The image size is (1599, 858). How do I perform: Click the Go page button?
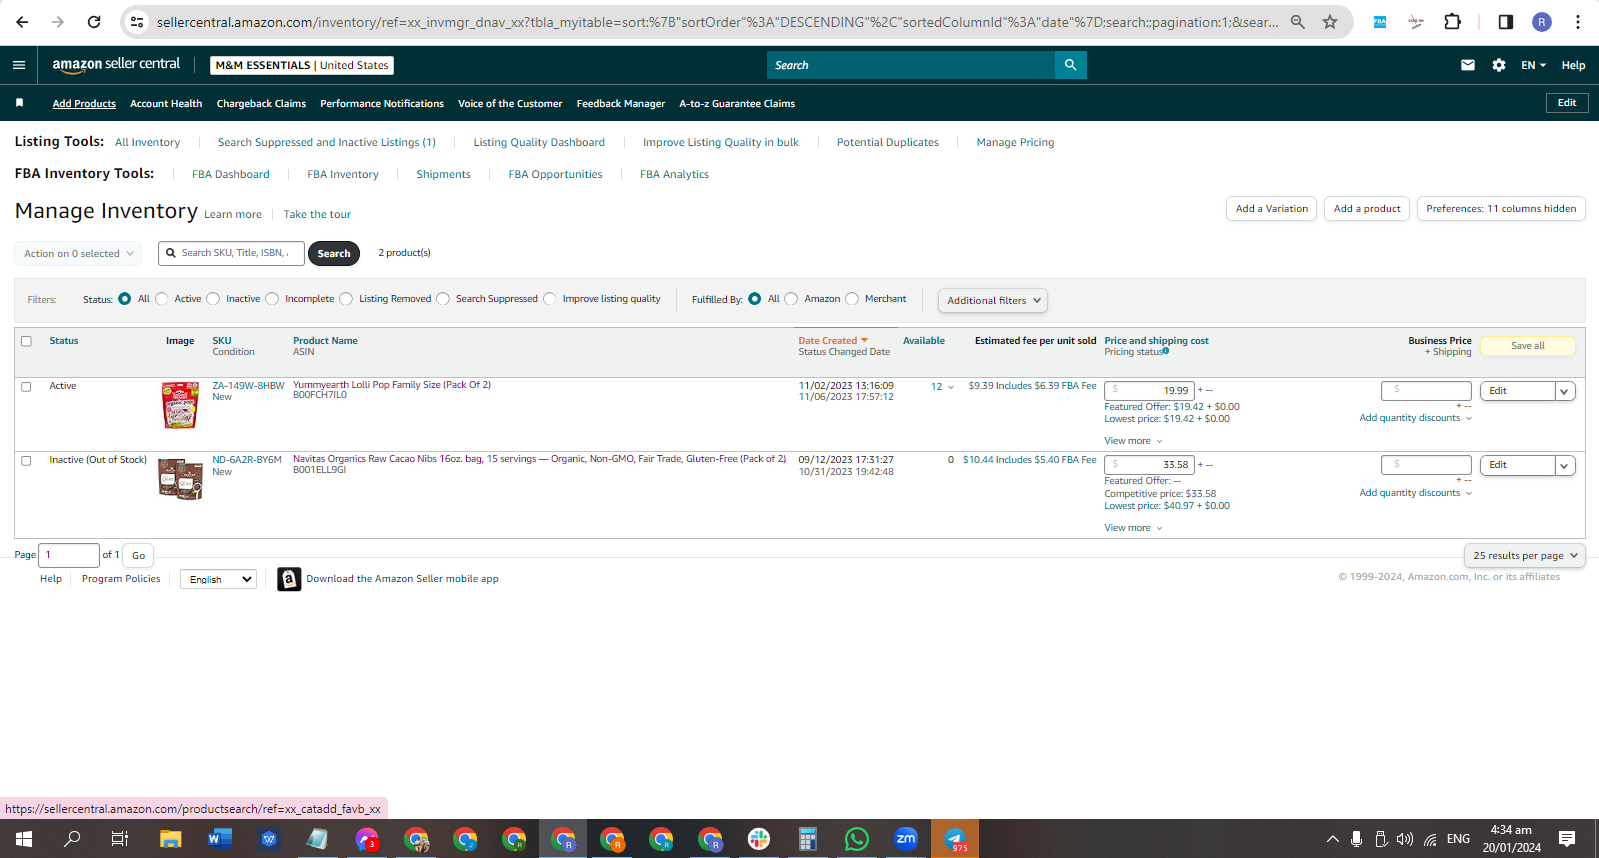click(139, 556)
